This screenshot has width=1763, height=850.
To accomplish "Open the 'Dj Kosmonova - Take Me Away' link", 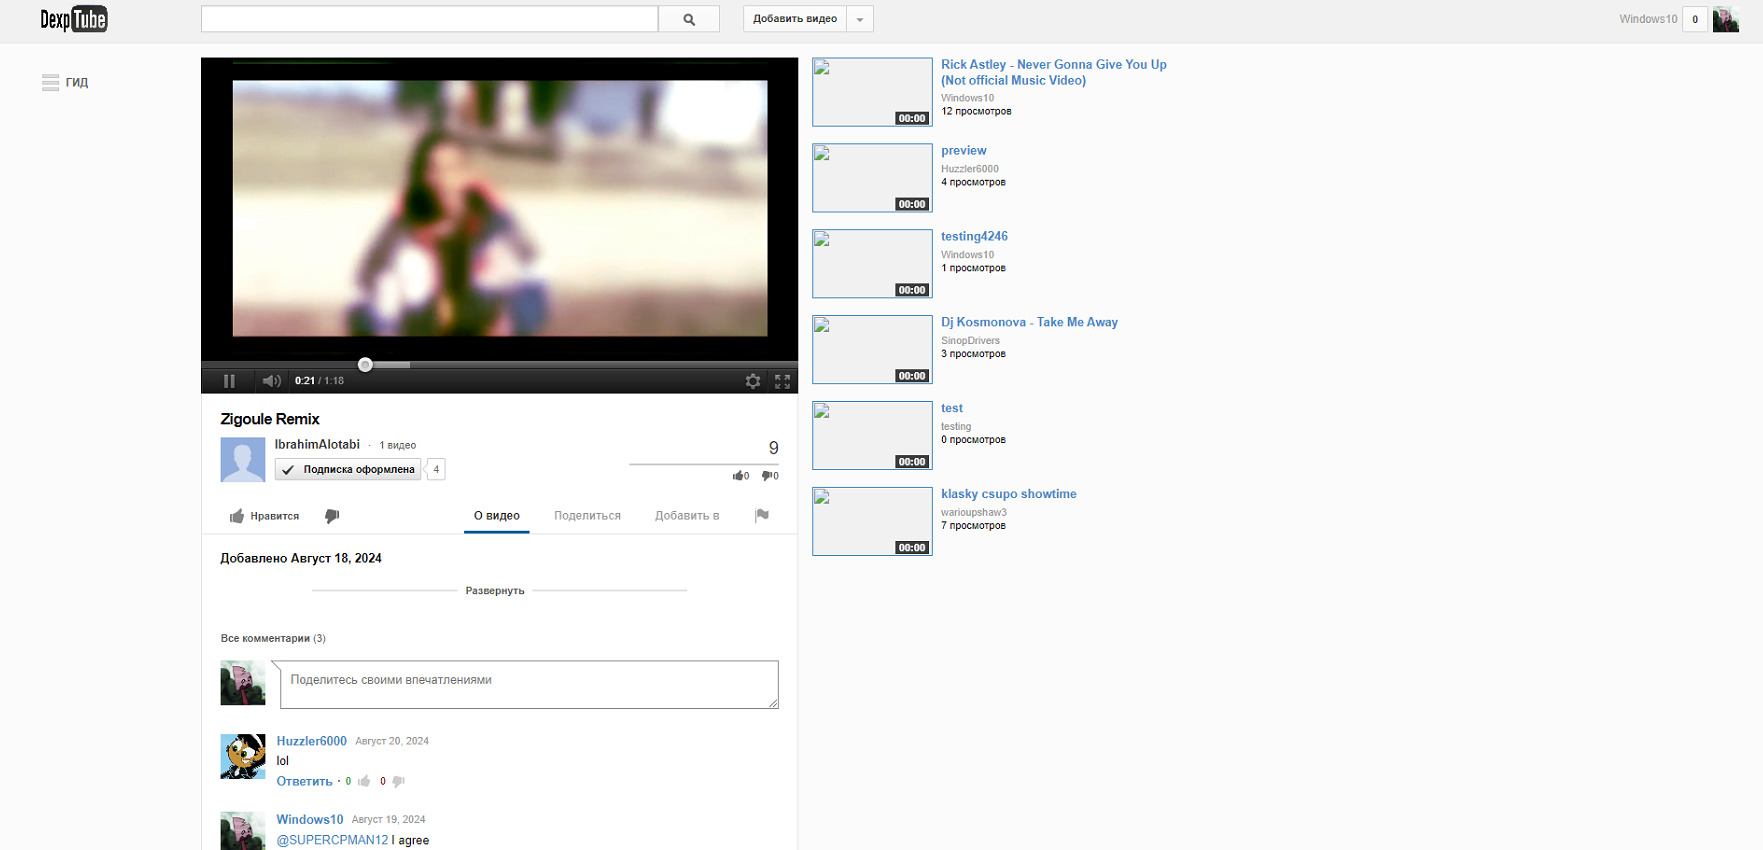I will [x=1029, y=322].
